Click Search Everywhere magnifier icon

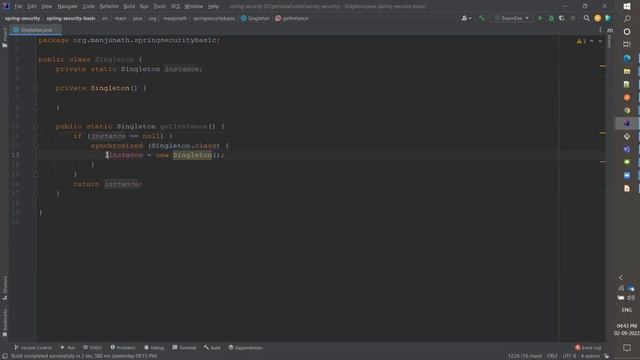coord(587,18)
